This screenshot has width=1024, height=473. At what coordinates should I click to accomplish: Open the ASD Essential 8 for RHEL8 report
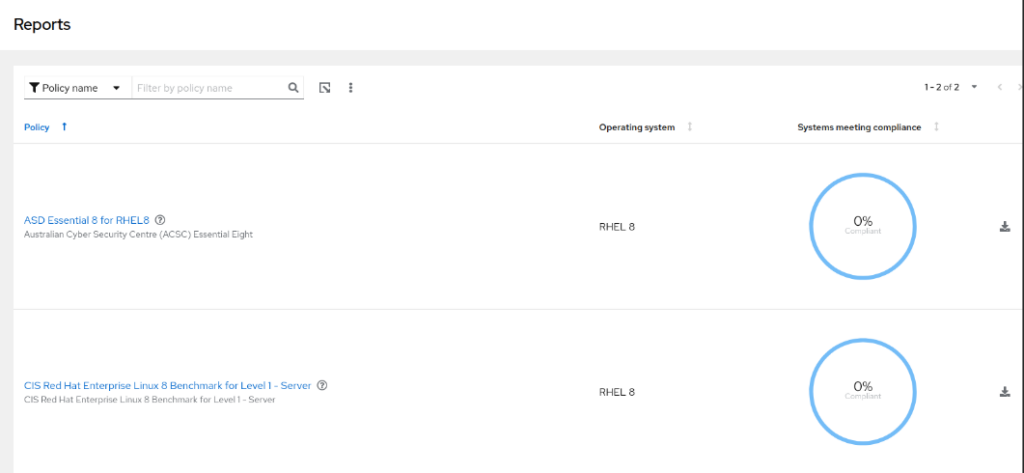86,220
